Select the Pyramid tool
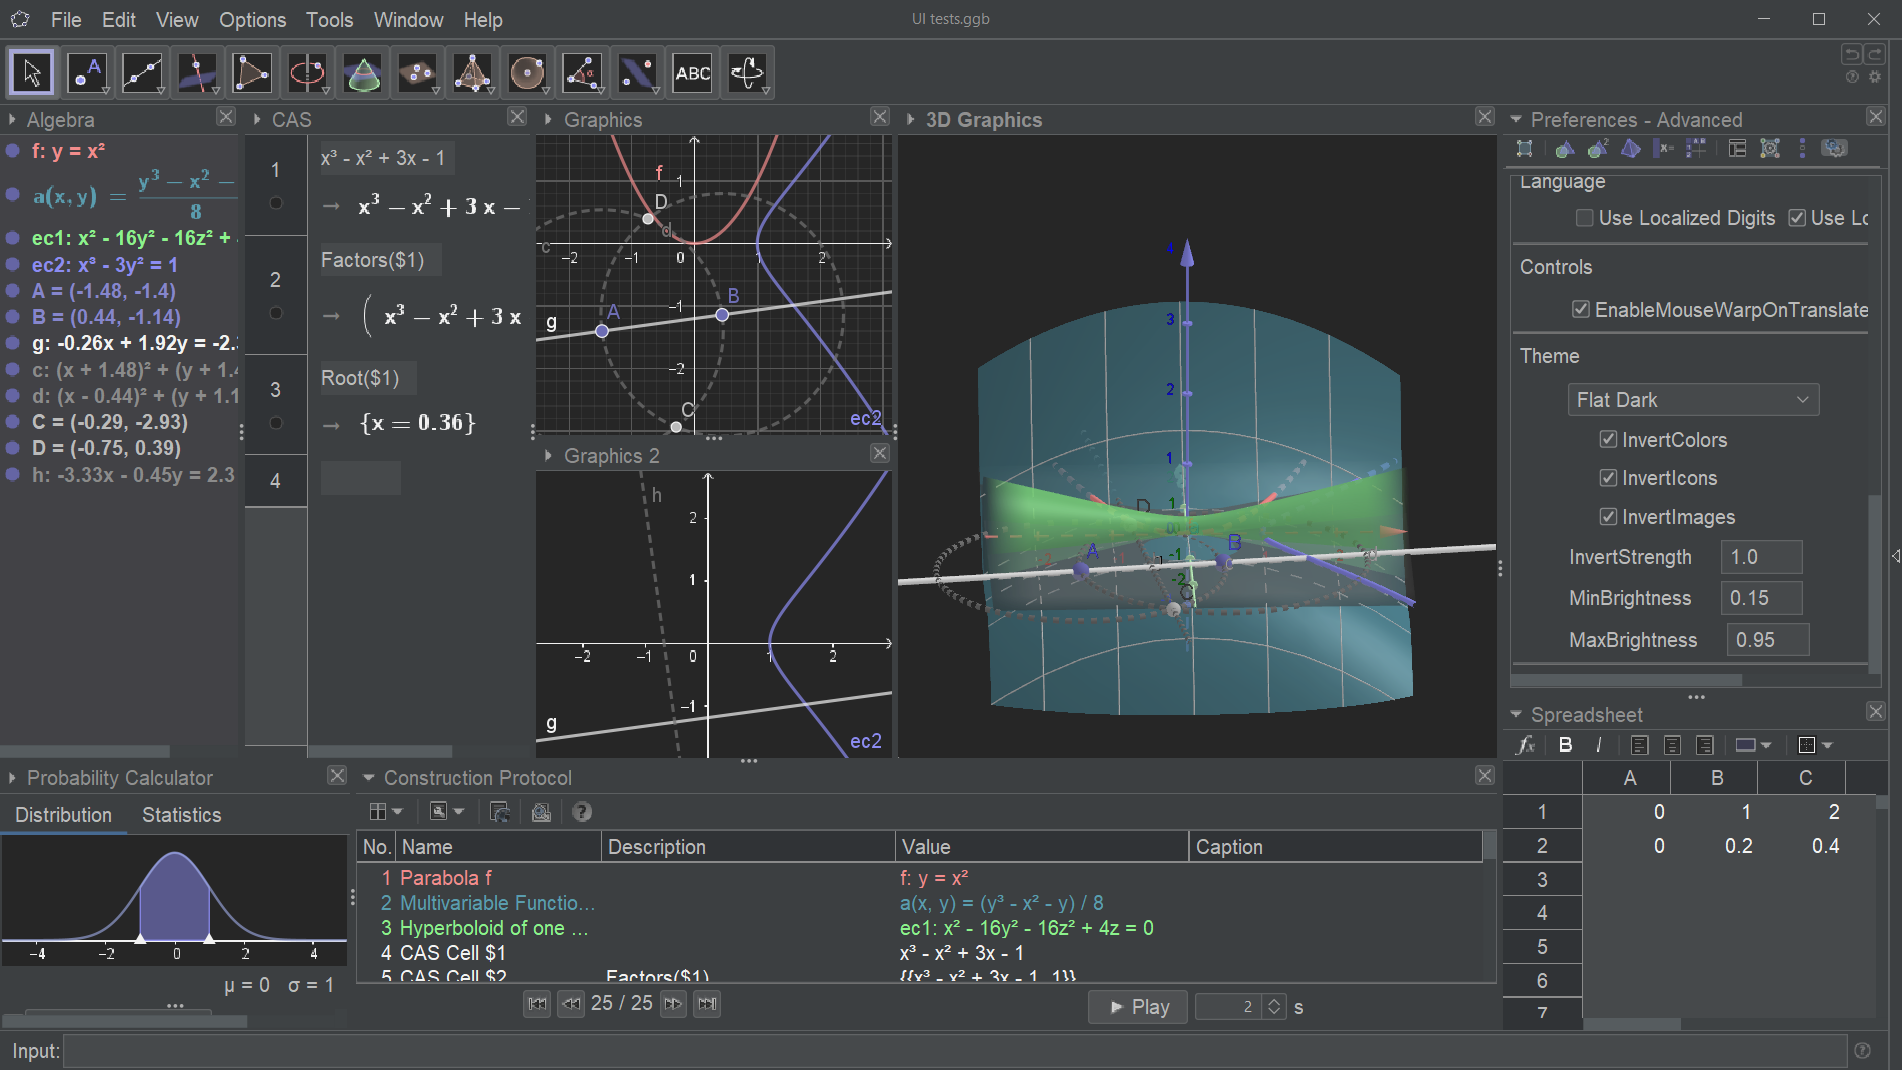This screenshot has height=1070, width=1902. point(472,73)
